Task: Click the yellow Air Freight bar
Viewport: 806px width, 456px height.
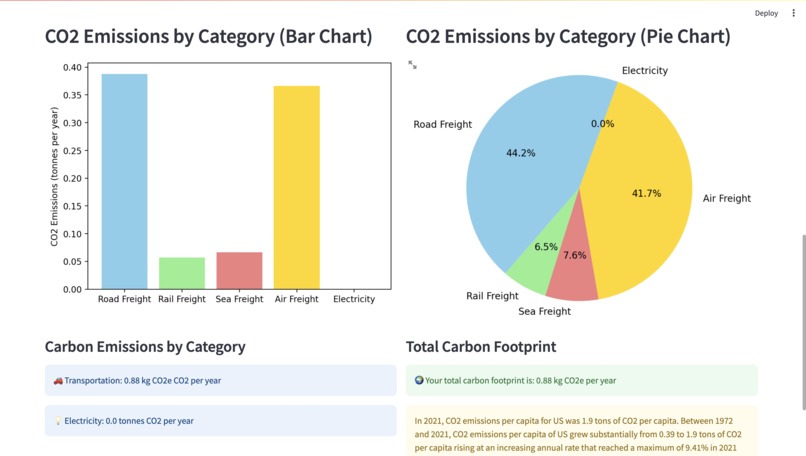Action: 297,188
